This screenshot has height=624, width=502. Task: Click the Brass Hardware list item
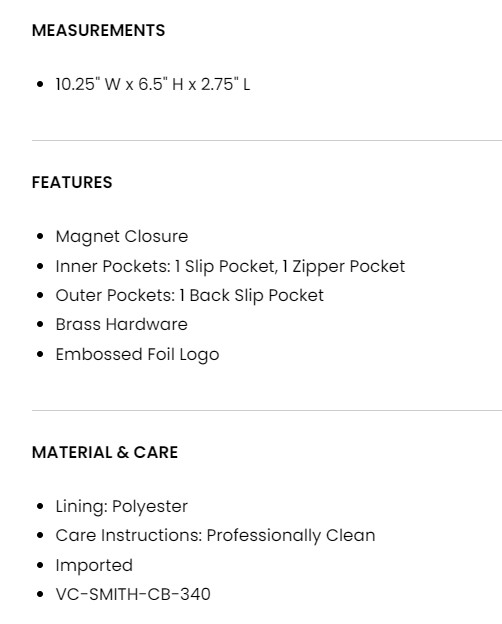pos(121,324)
